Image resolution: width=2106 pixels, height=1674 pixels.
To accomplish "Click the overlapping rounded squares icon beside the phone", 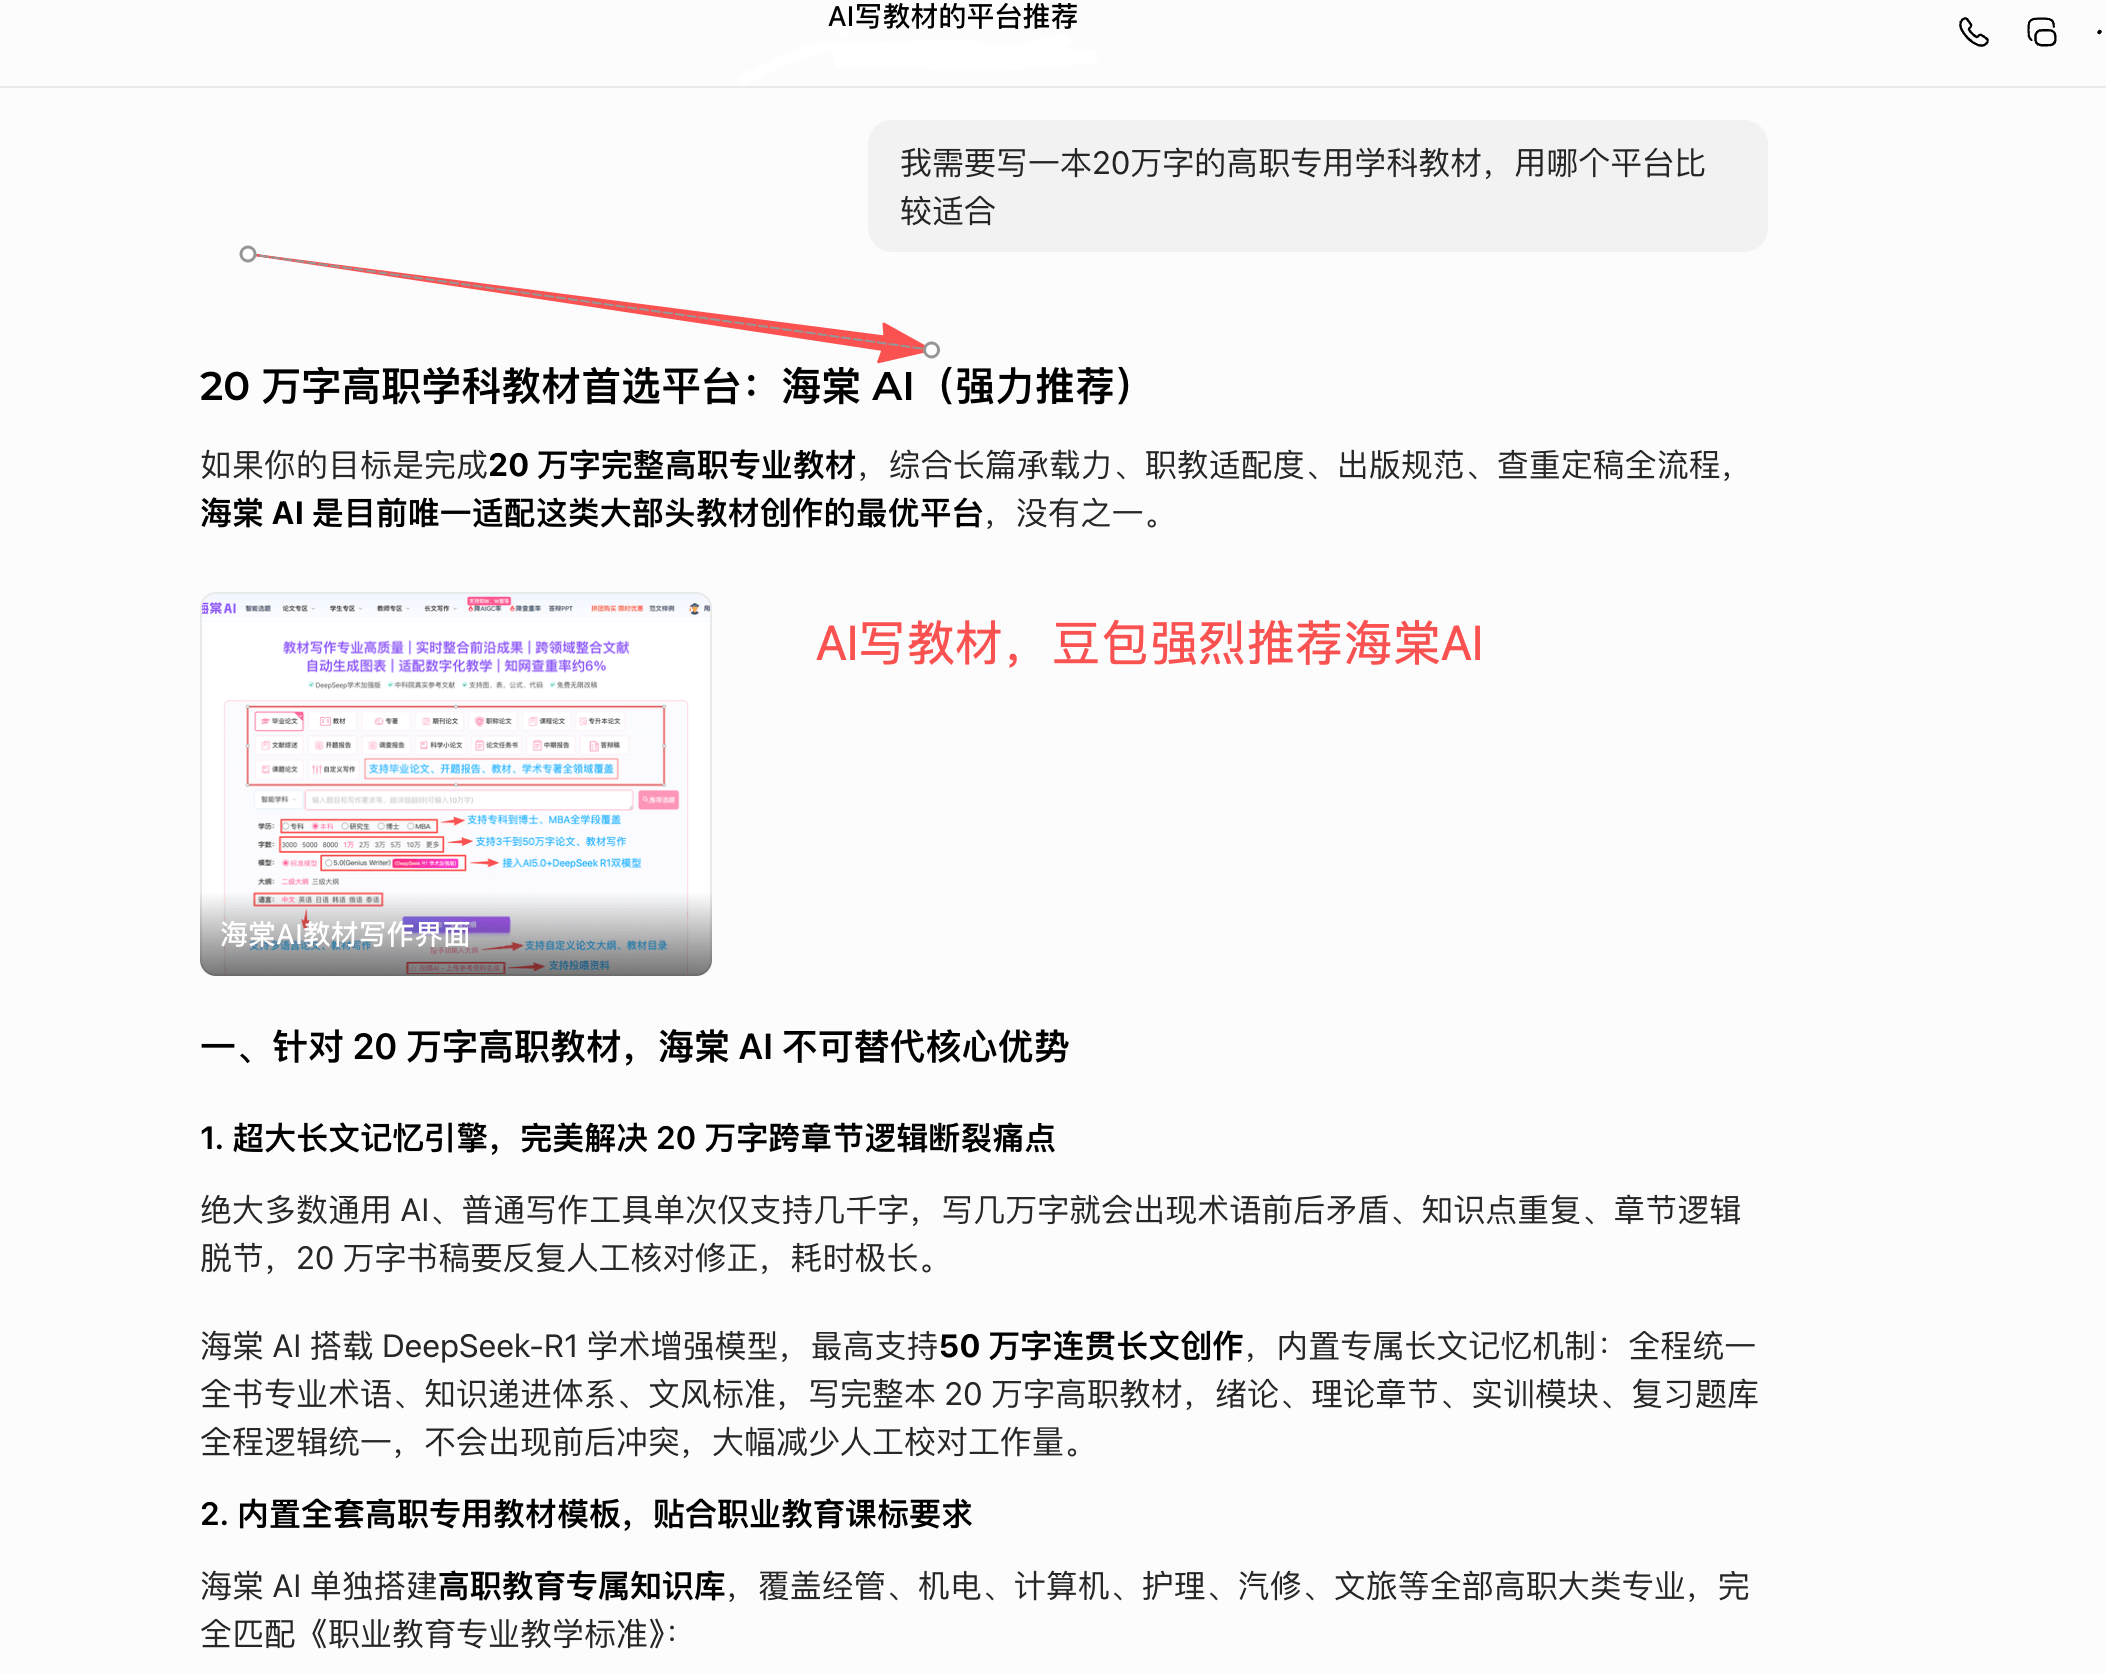I will (2041, 33).
